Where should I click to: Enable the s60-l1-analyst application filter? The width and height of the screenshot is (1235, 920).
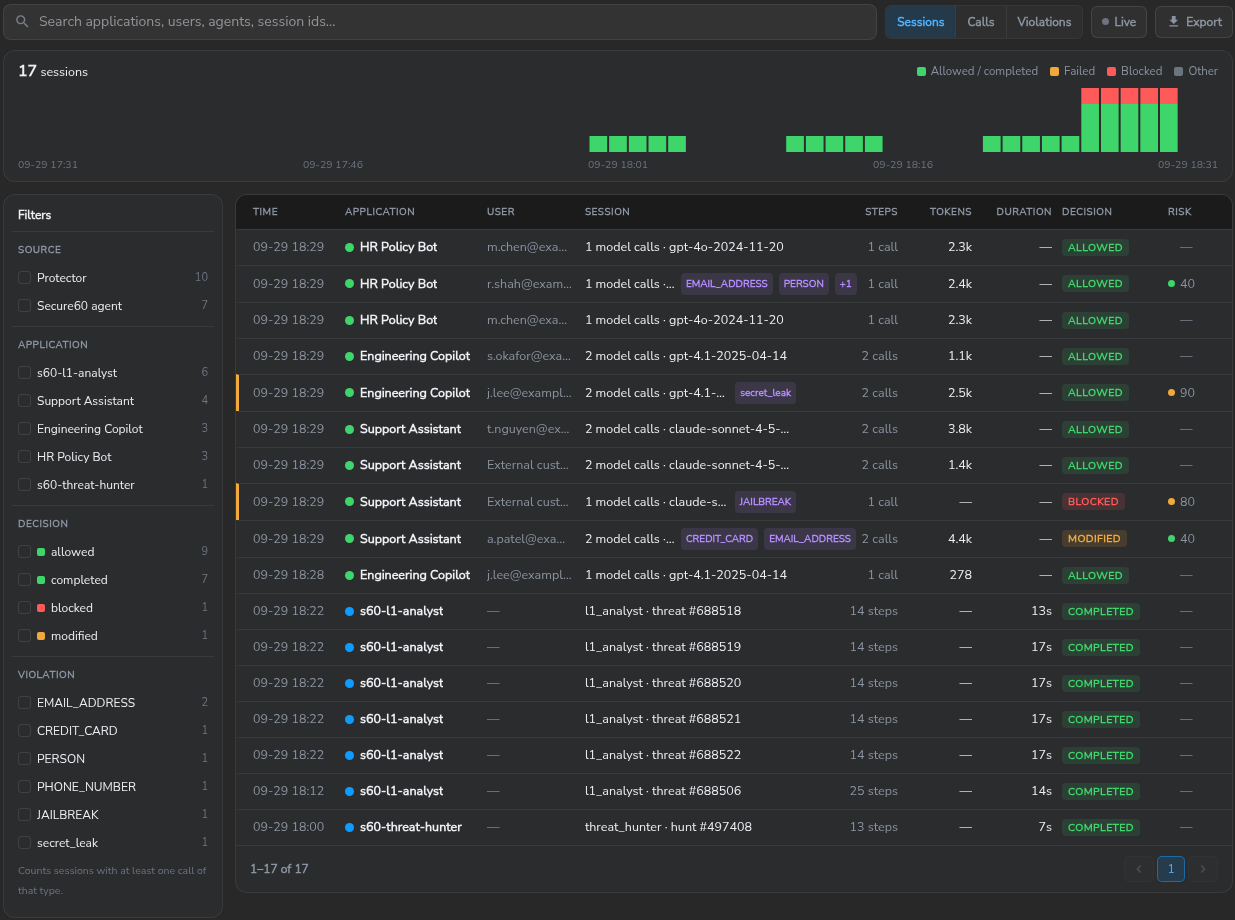[x=24, y=372]
